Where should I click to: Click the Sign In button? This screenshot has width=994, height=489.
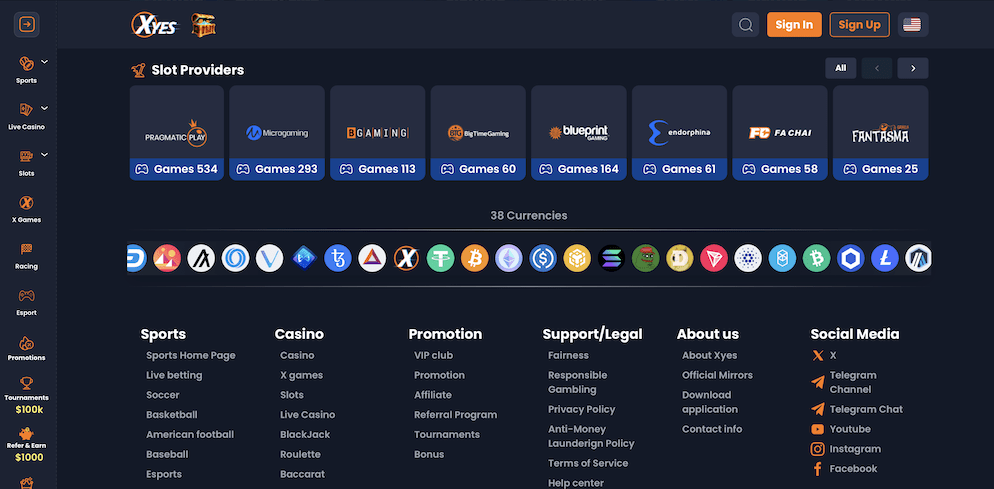794,25
